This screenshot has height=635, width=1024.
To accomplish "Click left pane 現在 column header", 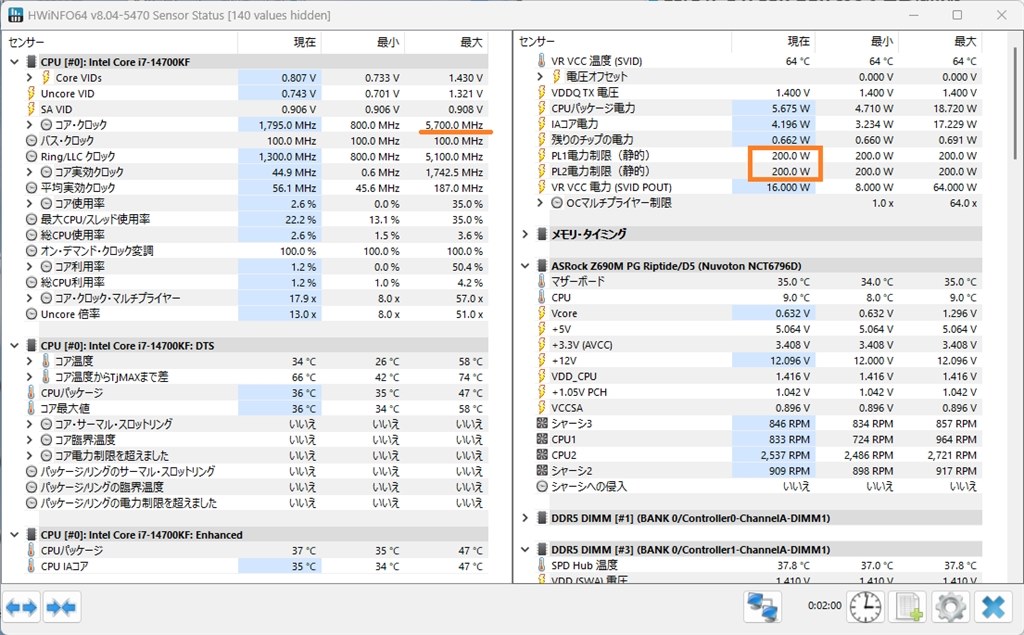I will 280,42.
